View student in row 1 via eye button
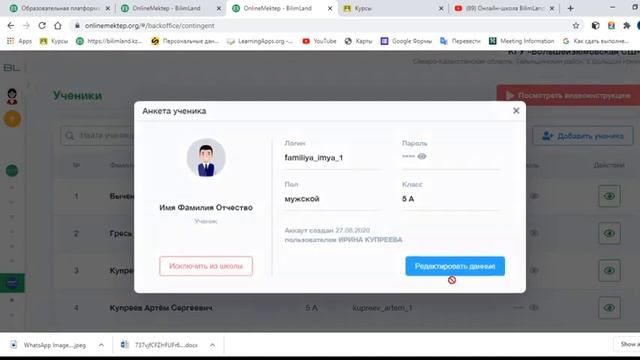This screenshot has height=360, width=640. pyautogui.click(x=609, y=196)
